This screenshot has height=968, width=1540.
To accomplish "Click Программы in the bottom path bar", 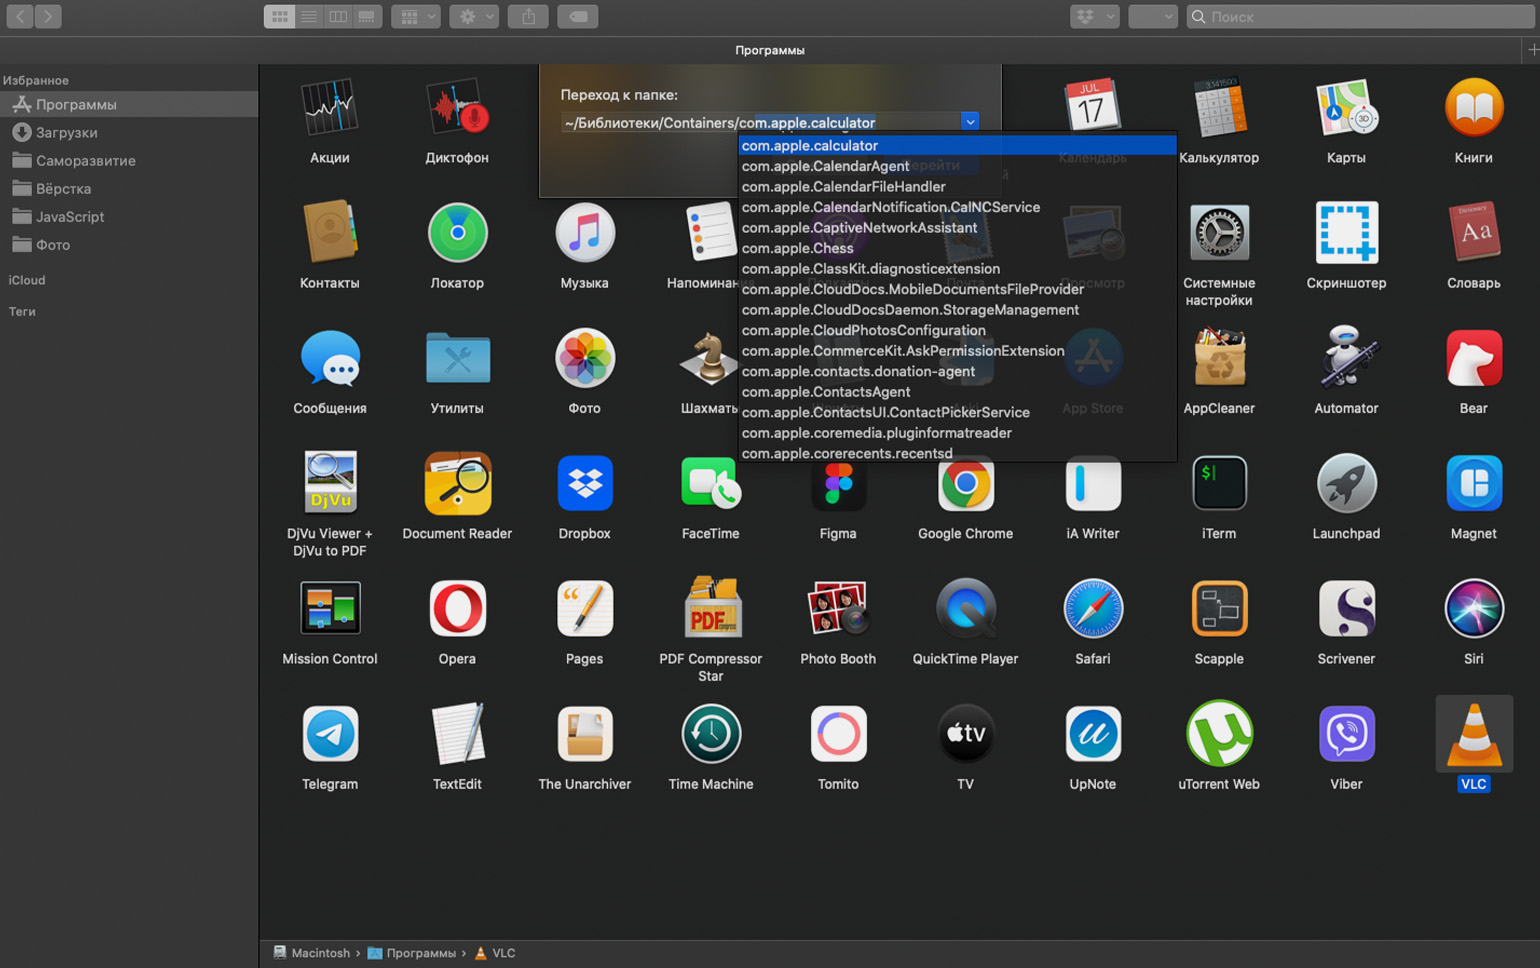I will point(421,953).
